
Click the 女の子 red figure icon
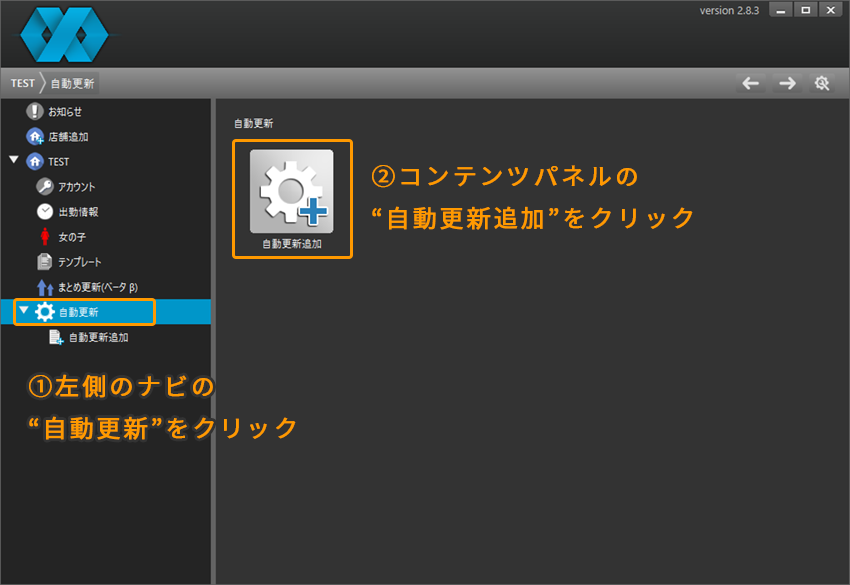[45, 236]
